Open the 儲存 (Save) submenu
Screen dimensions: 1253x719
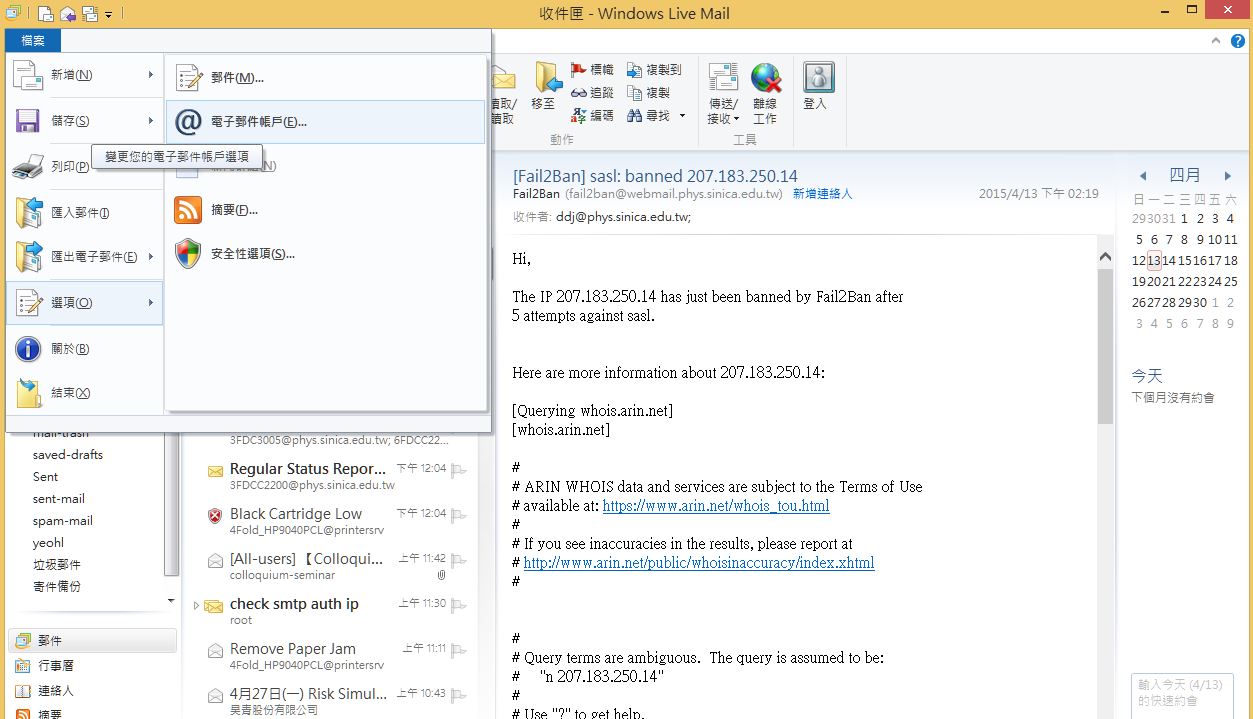click(85, 121)
